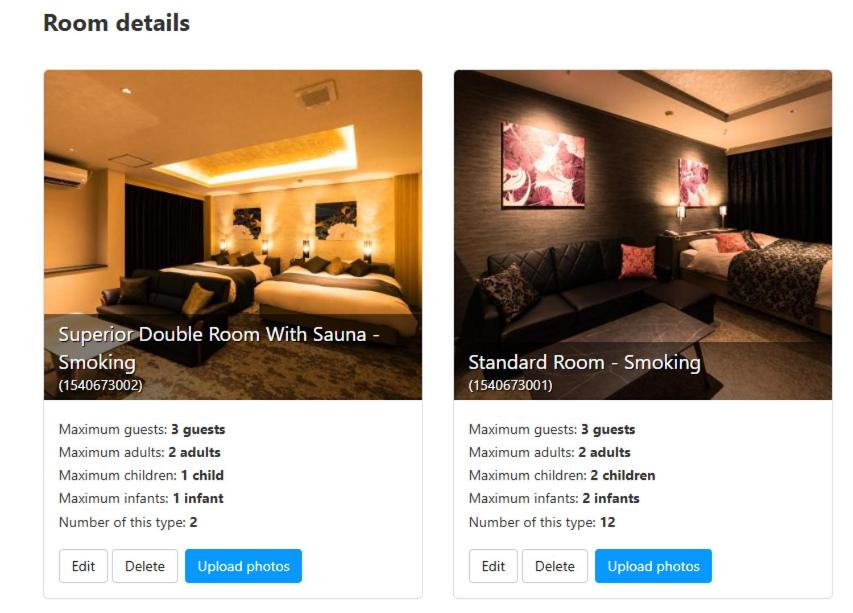
Task: Upload photos for Superior Double Room
Action: pos(243,566)
